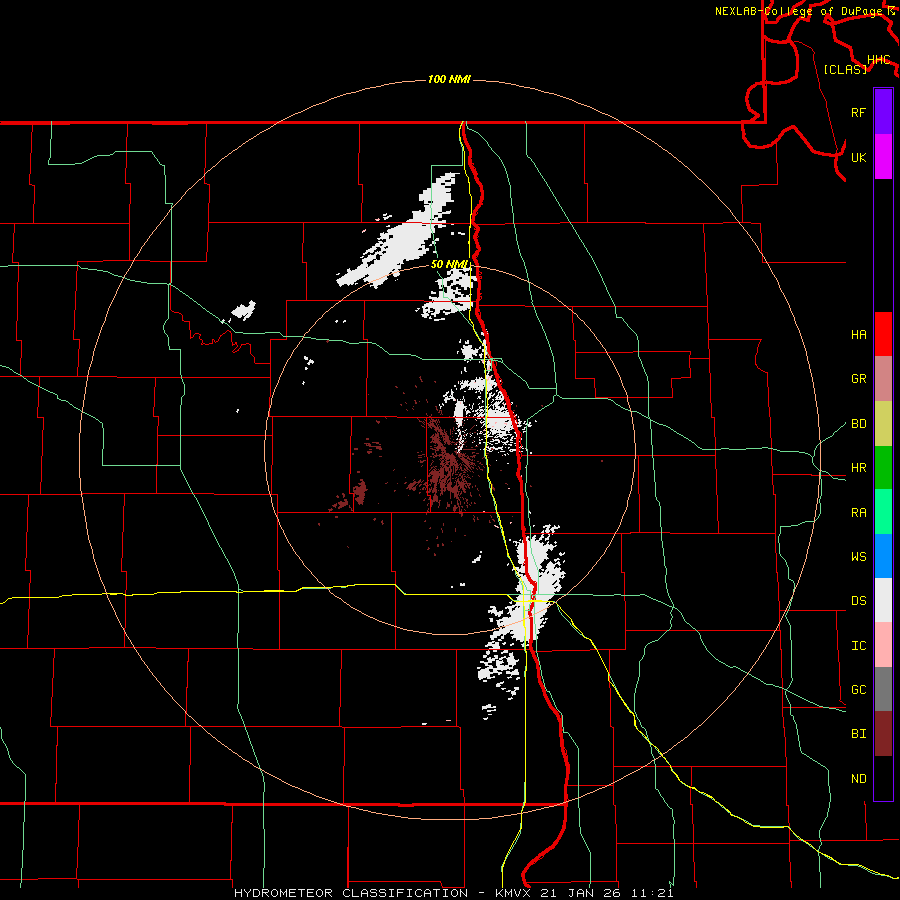
Task: Click the GC legend label
Action: point(858,689)
